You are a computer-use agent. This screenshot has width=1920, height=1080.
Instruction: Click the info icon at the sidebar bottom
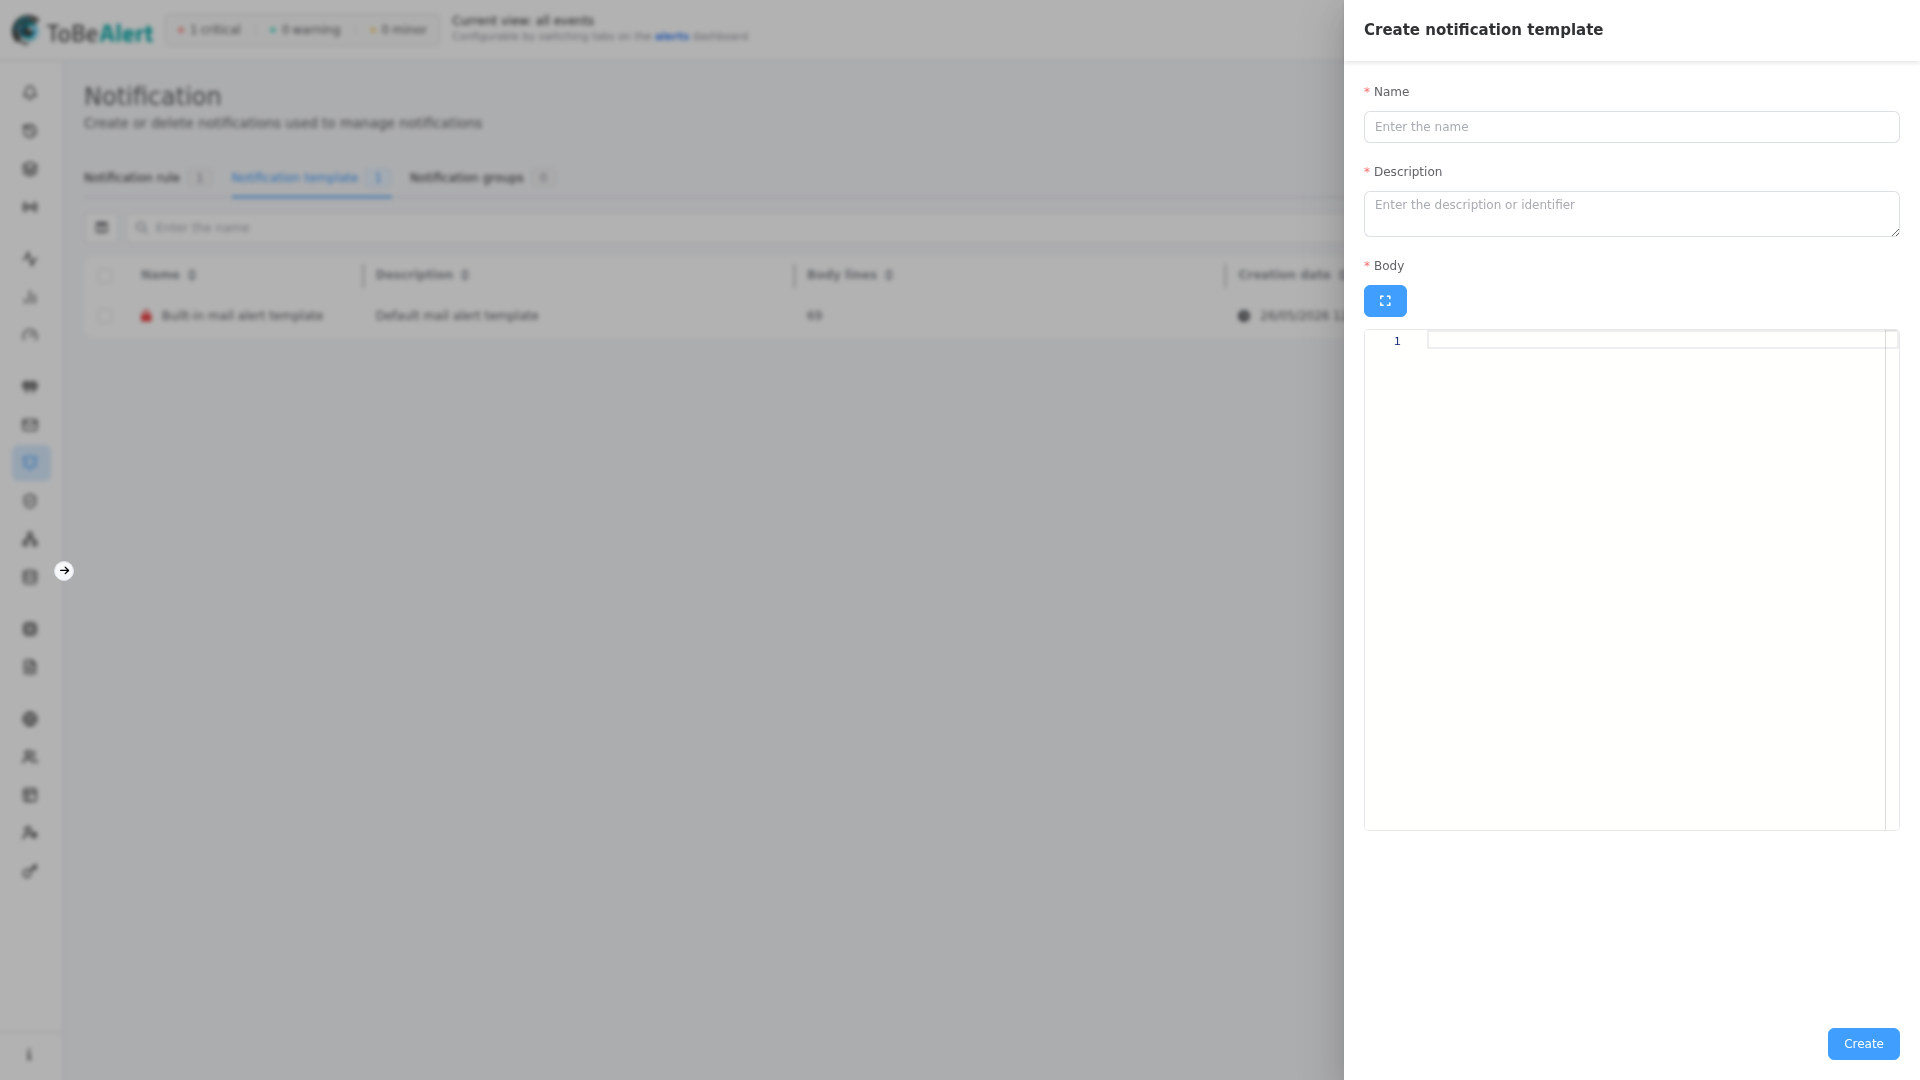pos(29,1055)
